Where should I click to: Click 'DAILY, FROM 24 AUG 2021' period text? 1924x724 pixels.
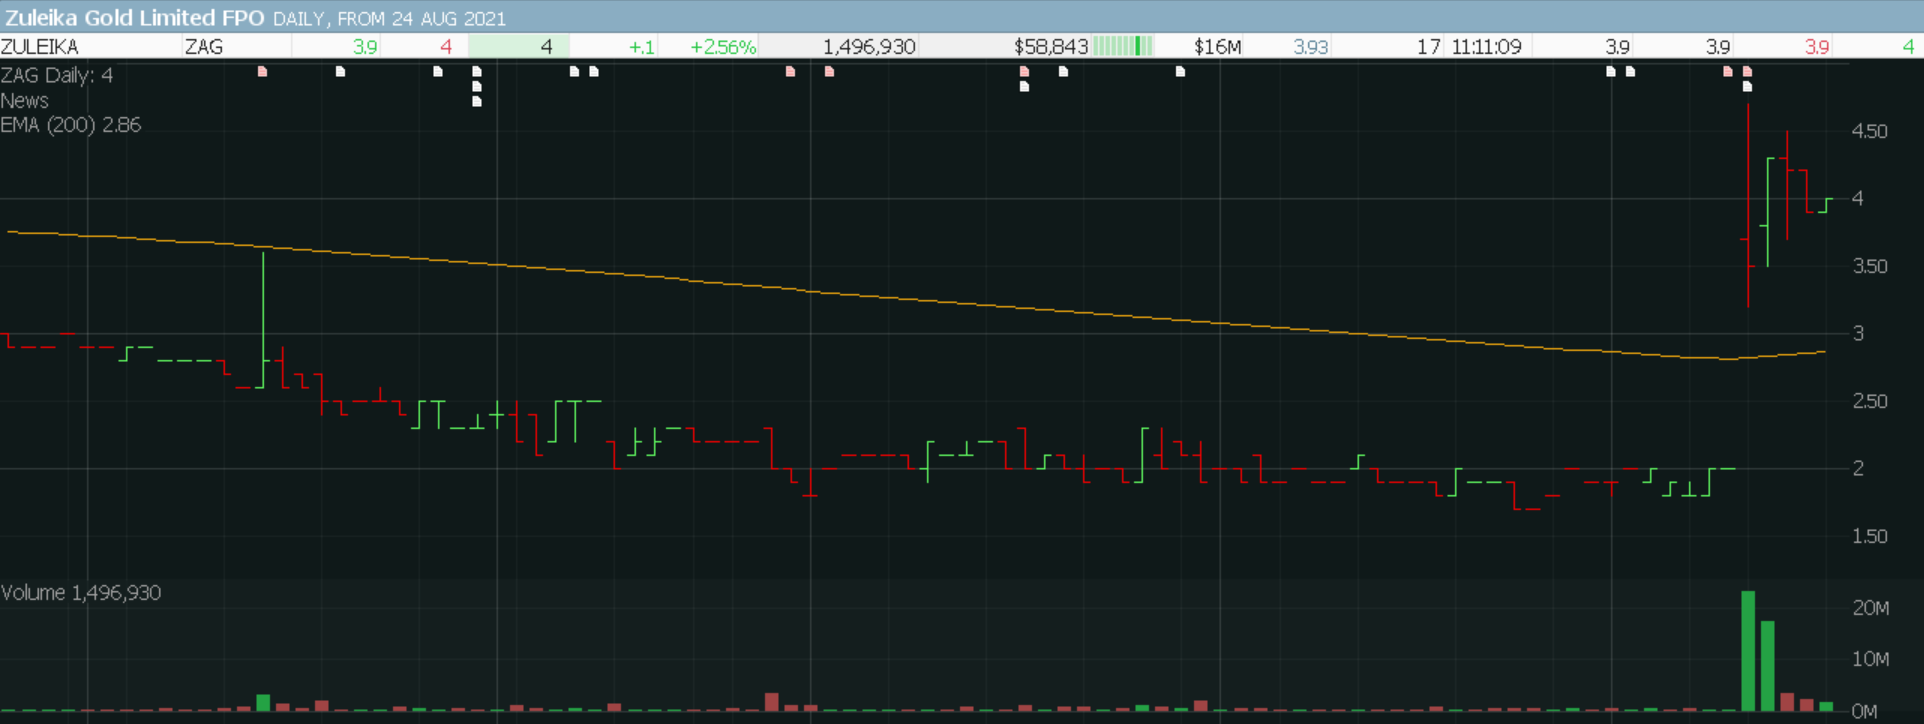point(389,19)
